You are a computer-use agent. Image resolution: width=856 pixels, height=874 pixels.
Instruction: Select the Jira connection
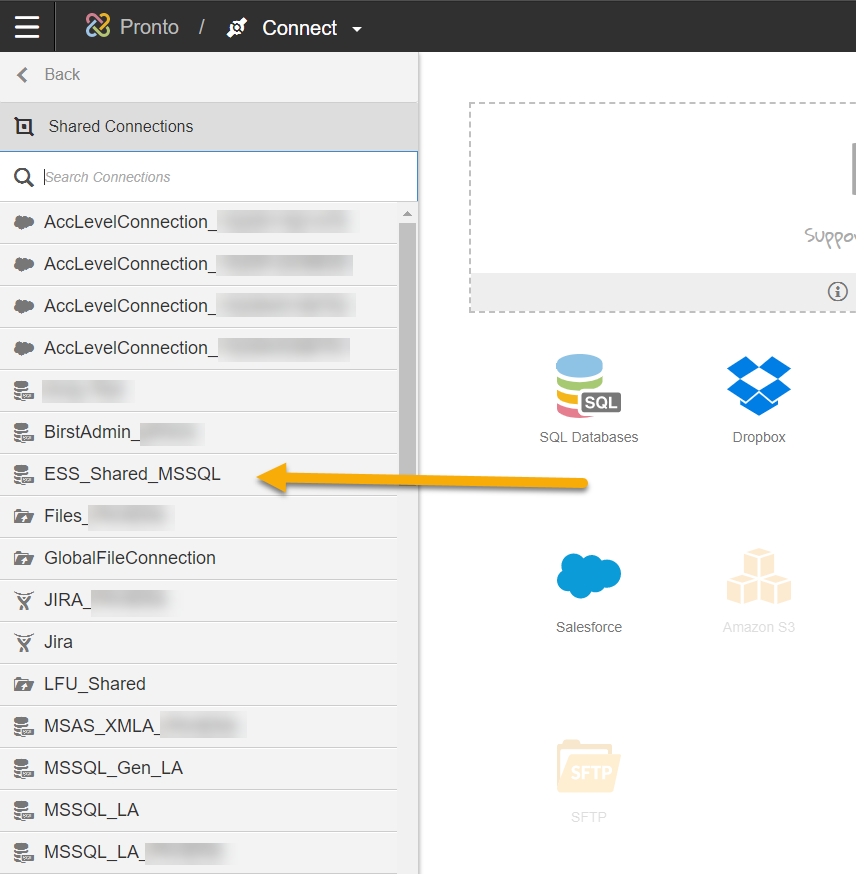tap(58, 642)
